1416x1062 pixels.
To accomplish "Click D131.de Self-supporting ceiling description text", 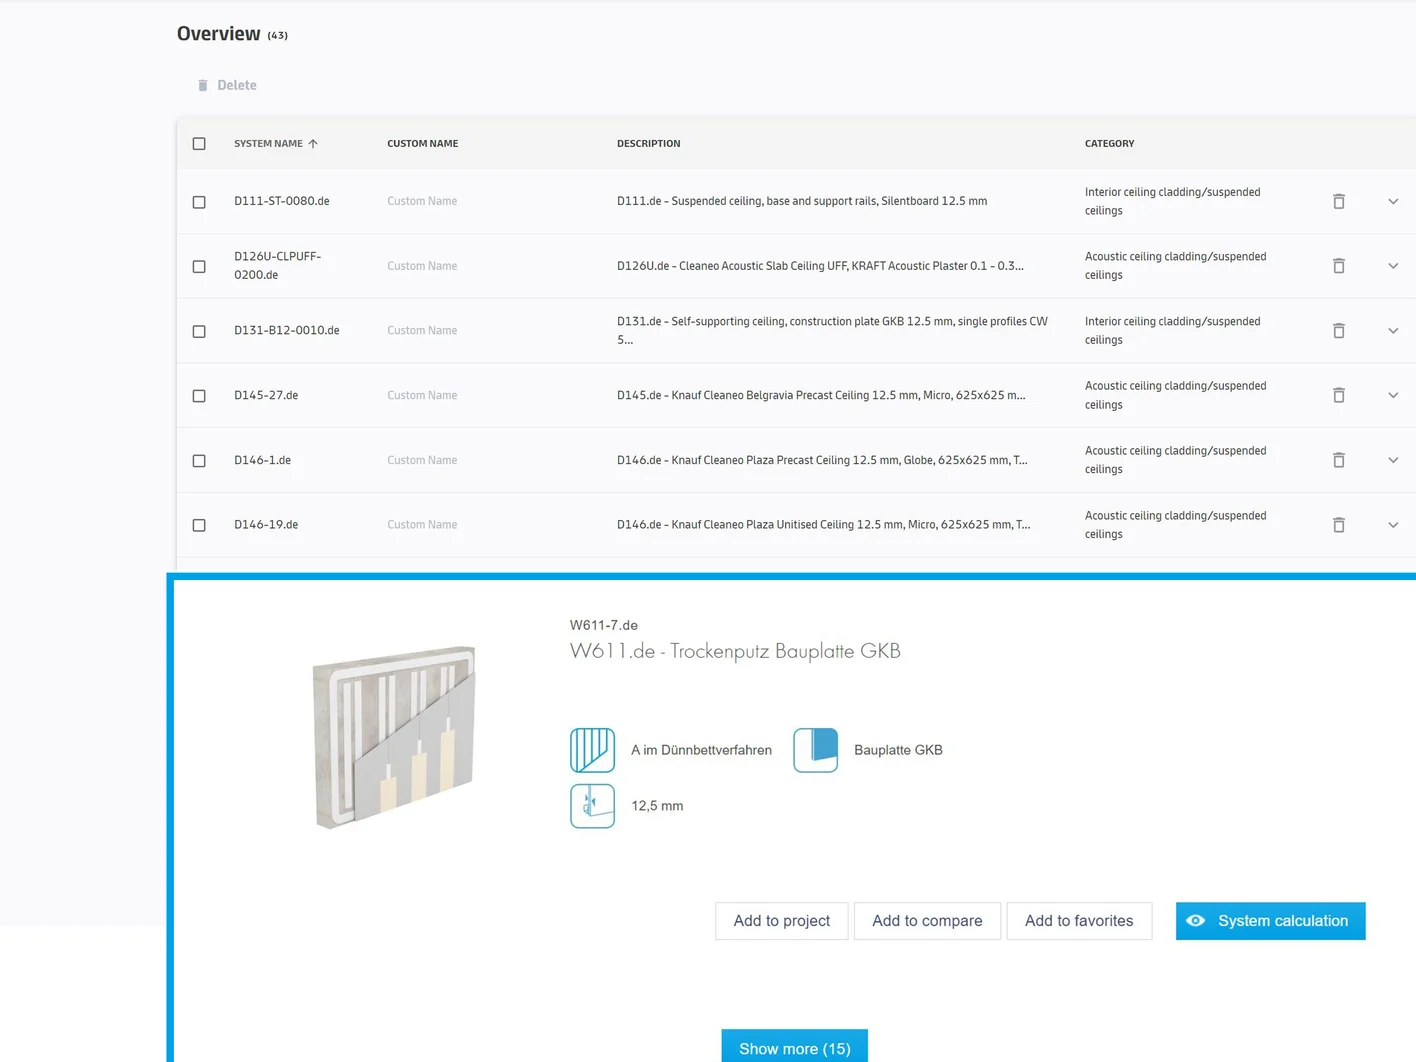I will tap(832, 331).
